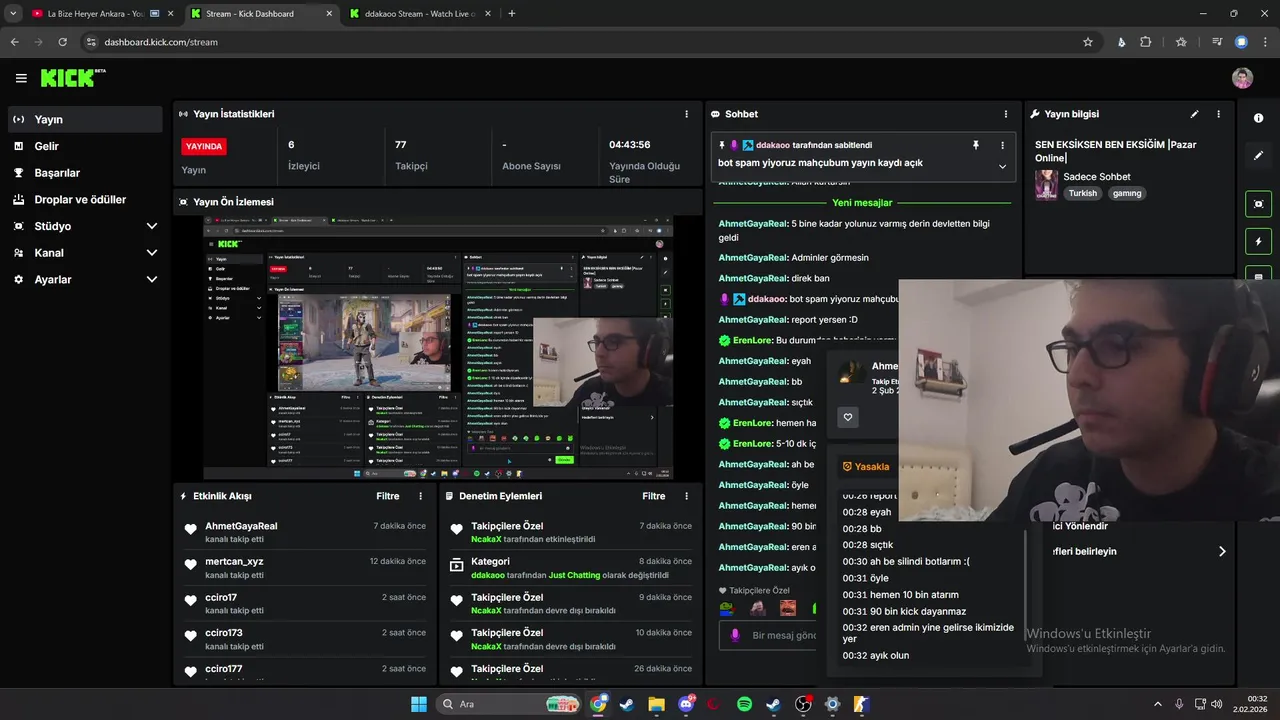This screenshot has width=1280, height=720.
Task: Open Sohbet panel three-dot menu
Action: (x=1006, y=114)
